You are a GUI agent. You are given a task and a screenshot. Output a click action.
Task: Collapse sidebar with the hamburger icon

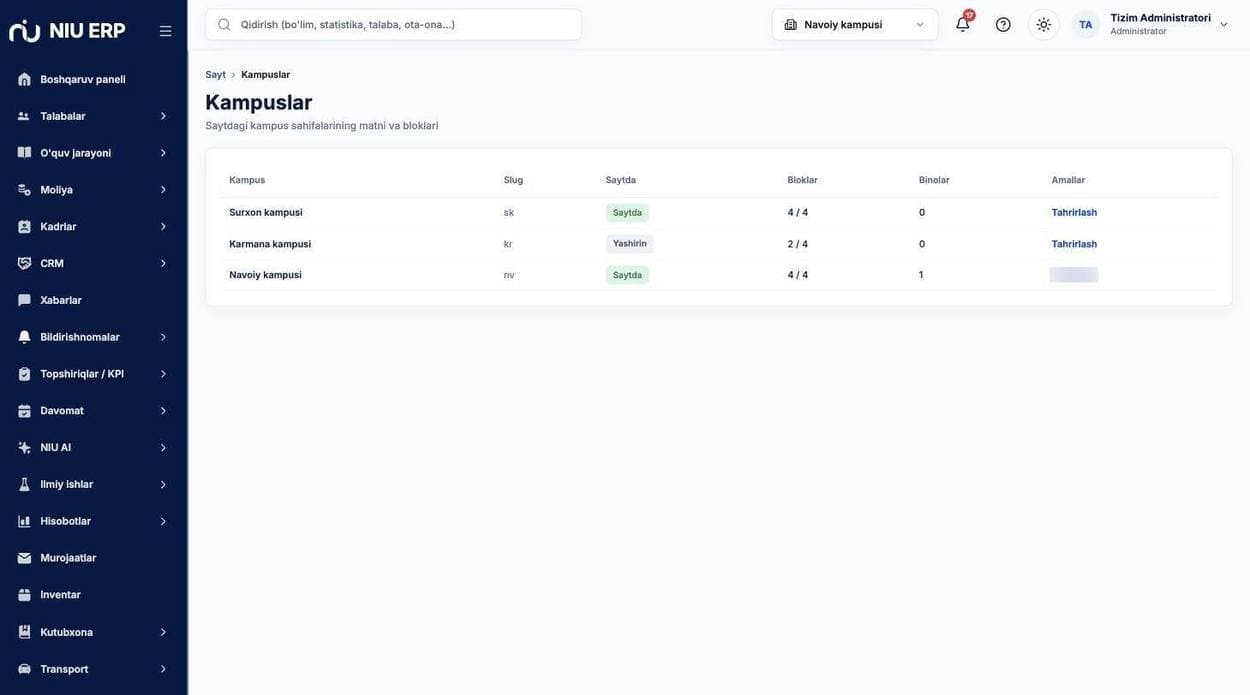tap(166, 31)
